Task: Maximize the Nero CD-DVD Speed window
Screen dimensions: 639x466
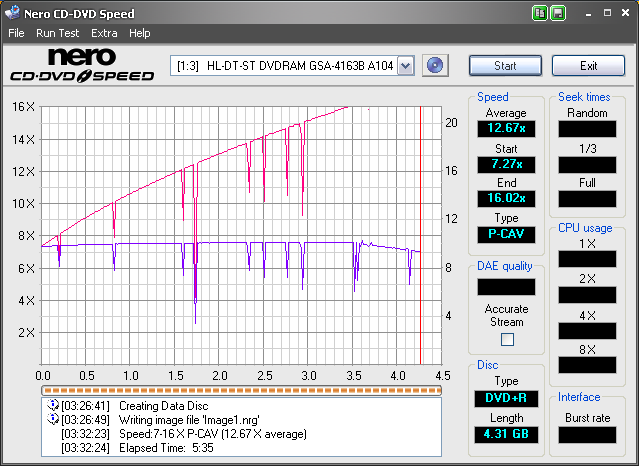Action: click(607, 13)
